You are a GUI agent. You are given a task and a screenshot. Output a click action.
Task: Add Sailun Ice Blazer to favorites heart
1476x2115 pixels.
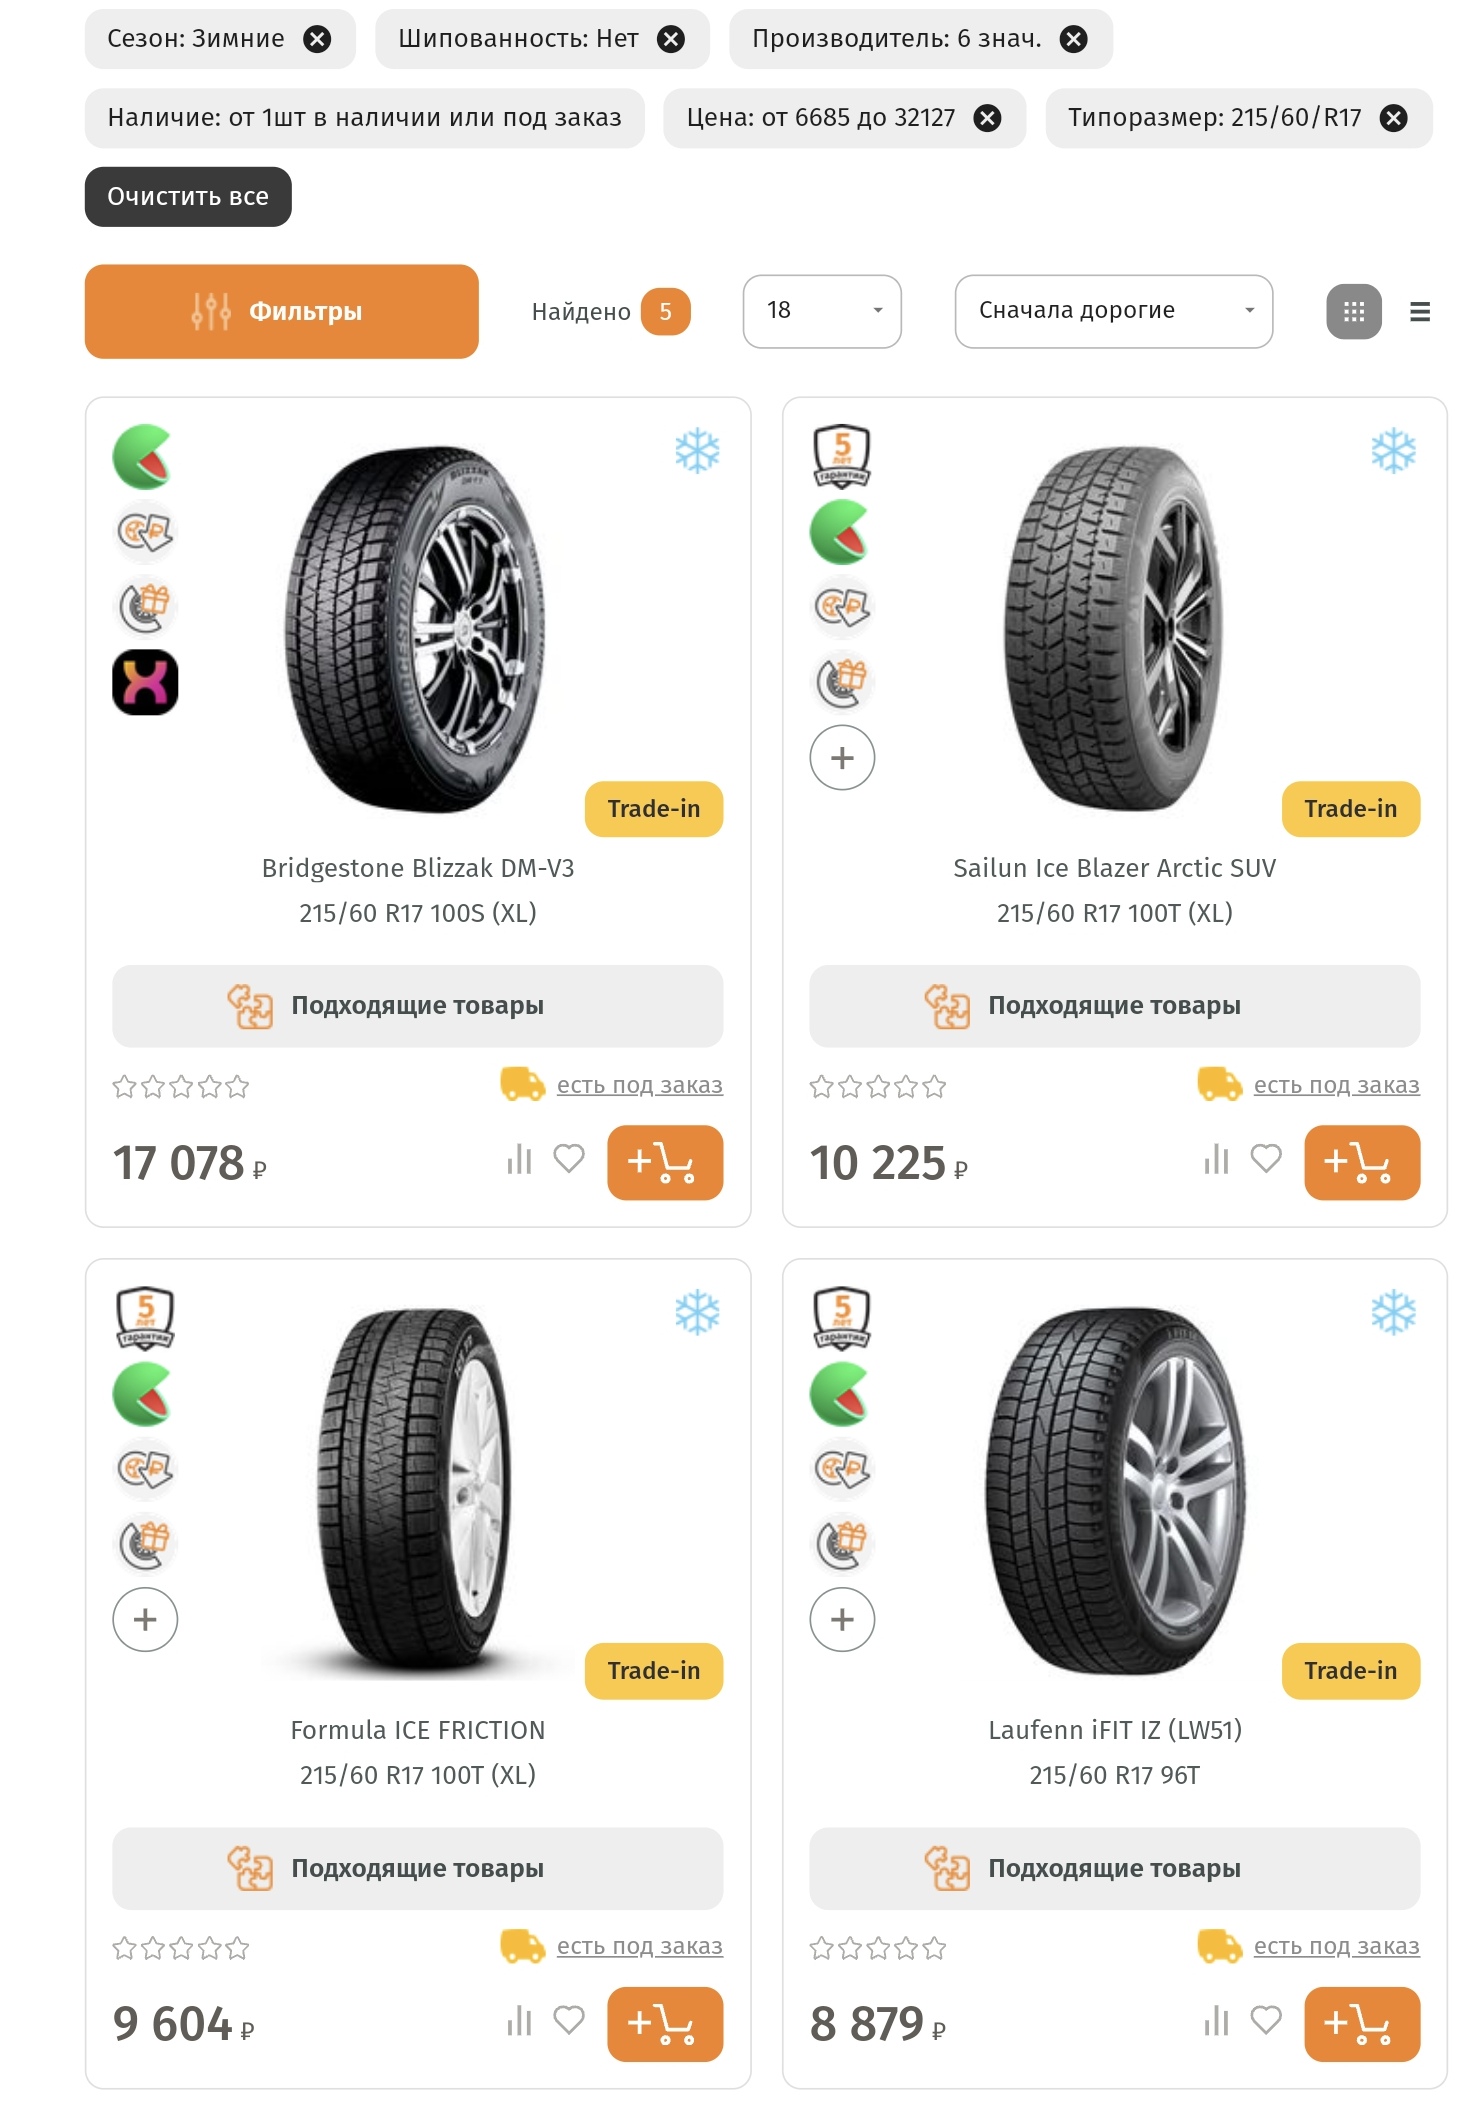point(1265,1159)
